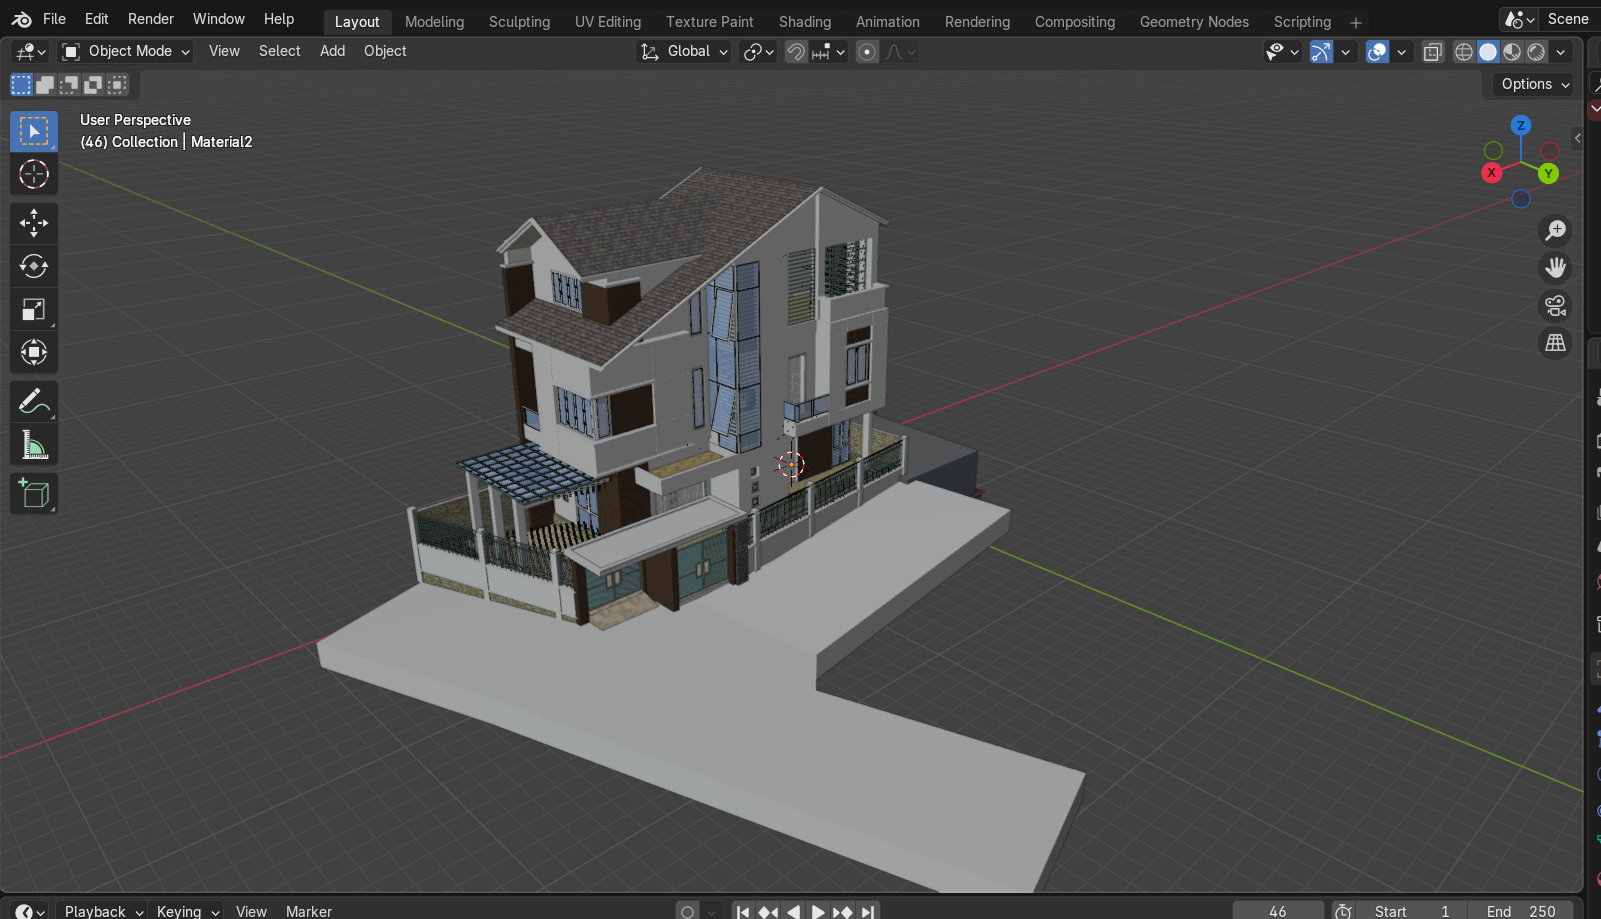1601x919 pixels.
Task: Choose the Measure tool
Action: pyautogui.click(x=34, y=444)
